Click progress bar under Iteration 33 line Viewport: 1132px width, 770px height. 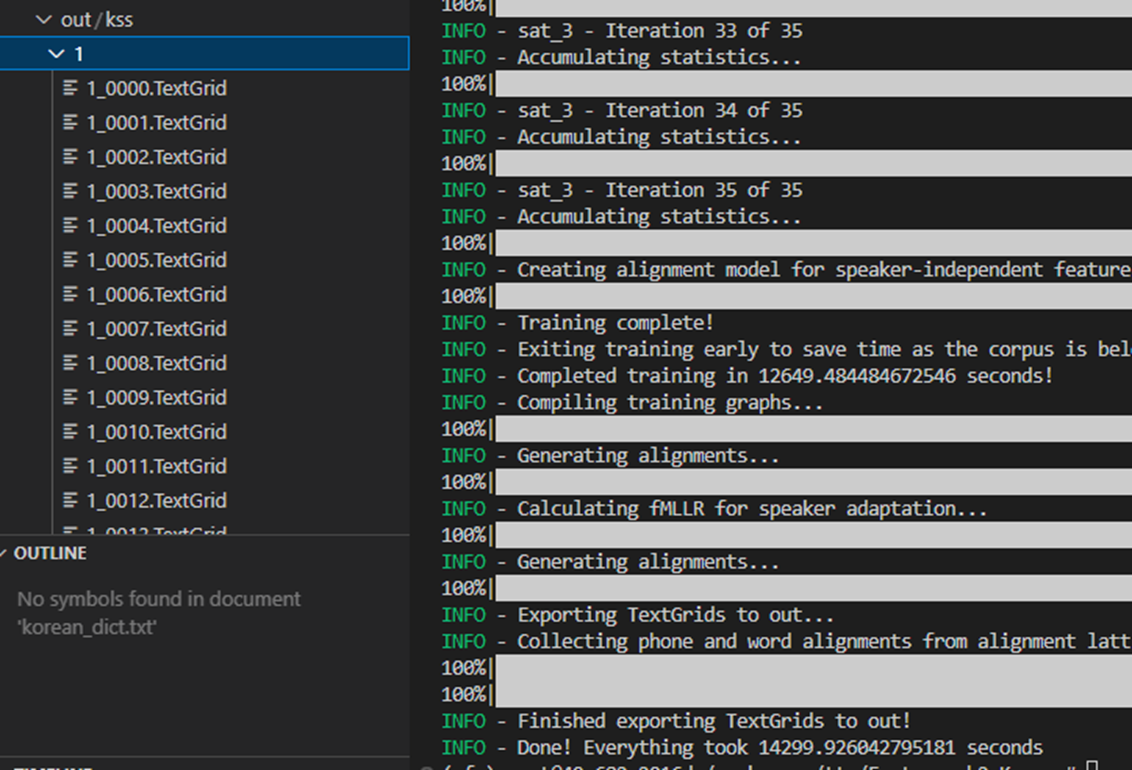[x=814, y=84]
